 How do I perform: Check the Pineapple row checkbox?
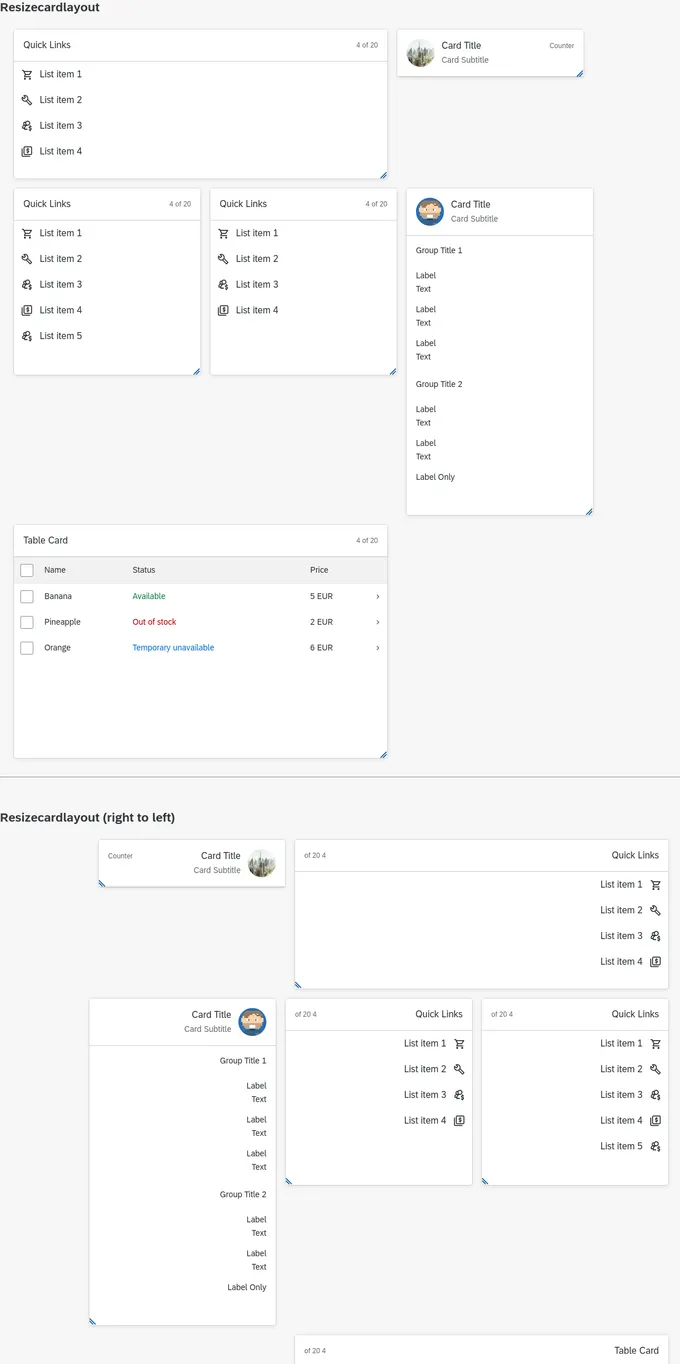(x=27, y=622)
